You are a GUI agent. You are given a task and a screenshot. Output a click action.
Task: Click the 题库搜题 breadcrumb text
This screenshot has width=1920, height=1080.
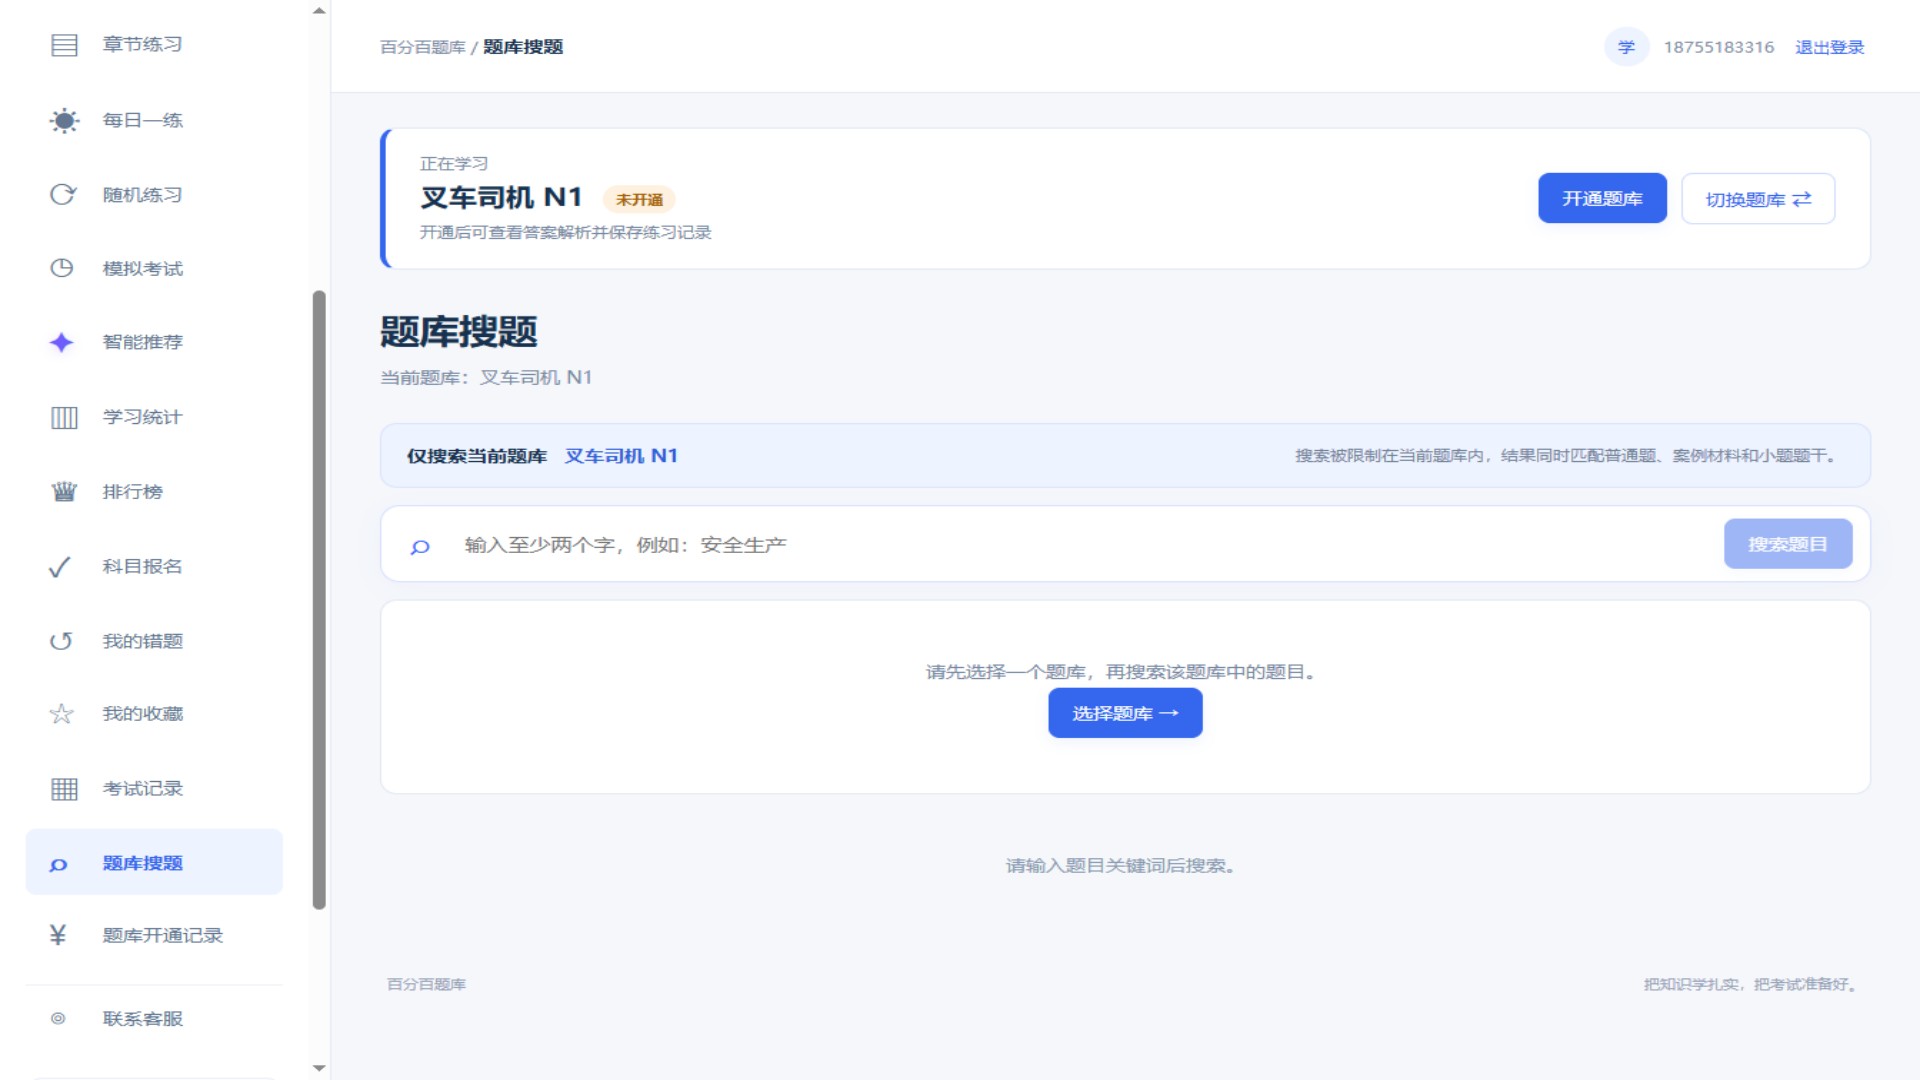523,47
